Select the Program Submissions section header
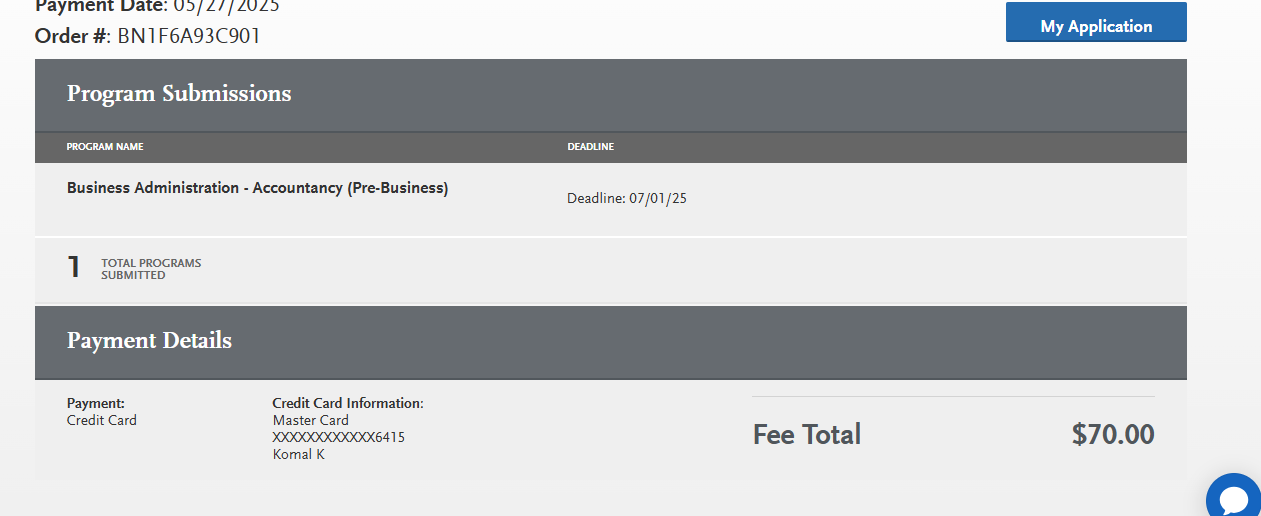The width and height of the screenshot is (1261, 516). point(179,94)
